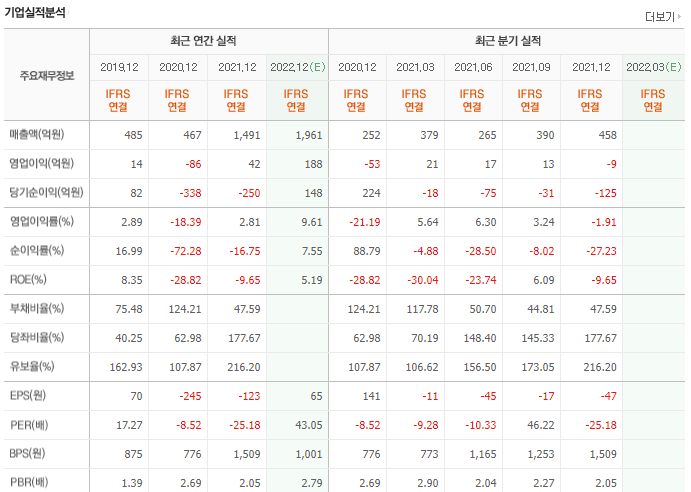Screen dimensions: 691x492
Task: Select the quick ratio value 40.25
Action: [129, 338]
